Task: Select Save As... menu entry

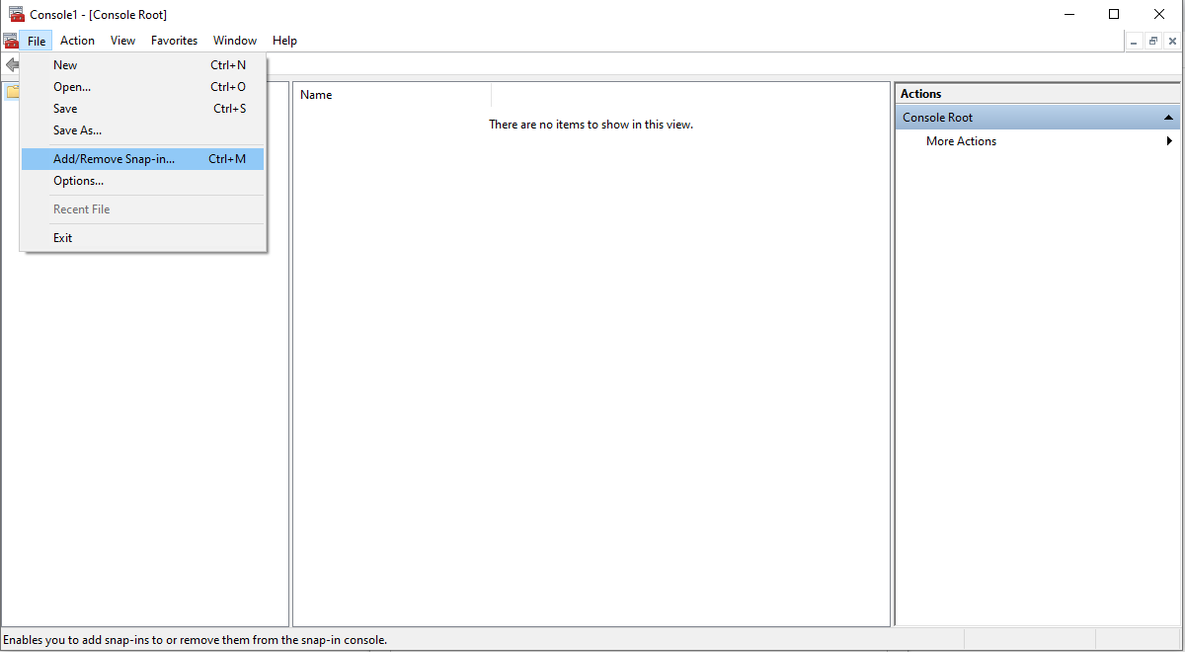Action: [77, 131]
